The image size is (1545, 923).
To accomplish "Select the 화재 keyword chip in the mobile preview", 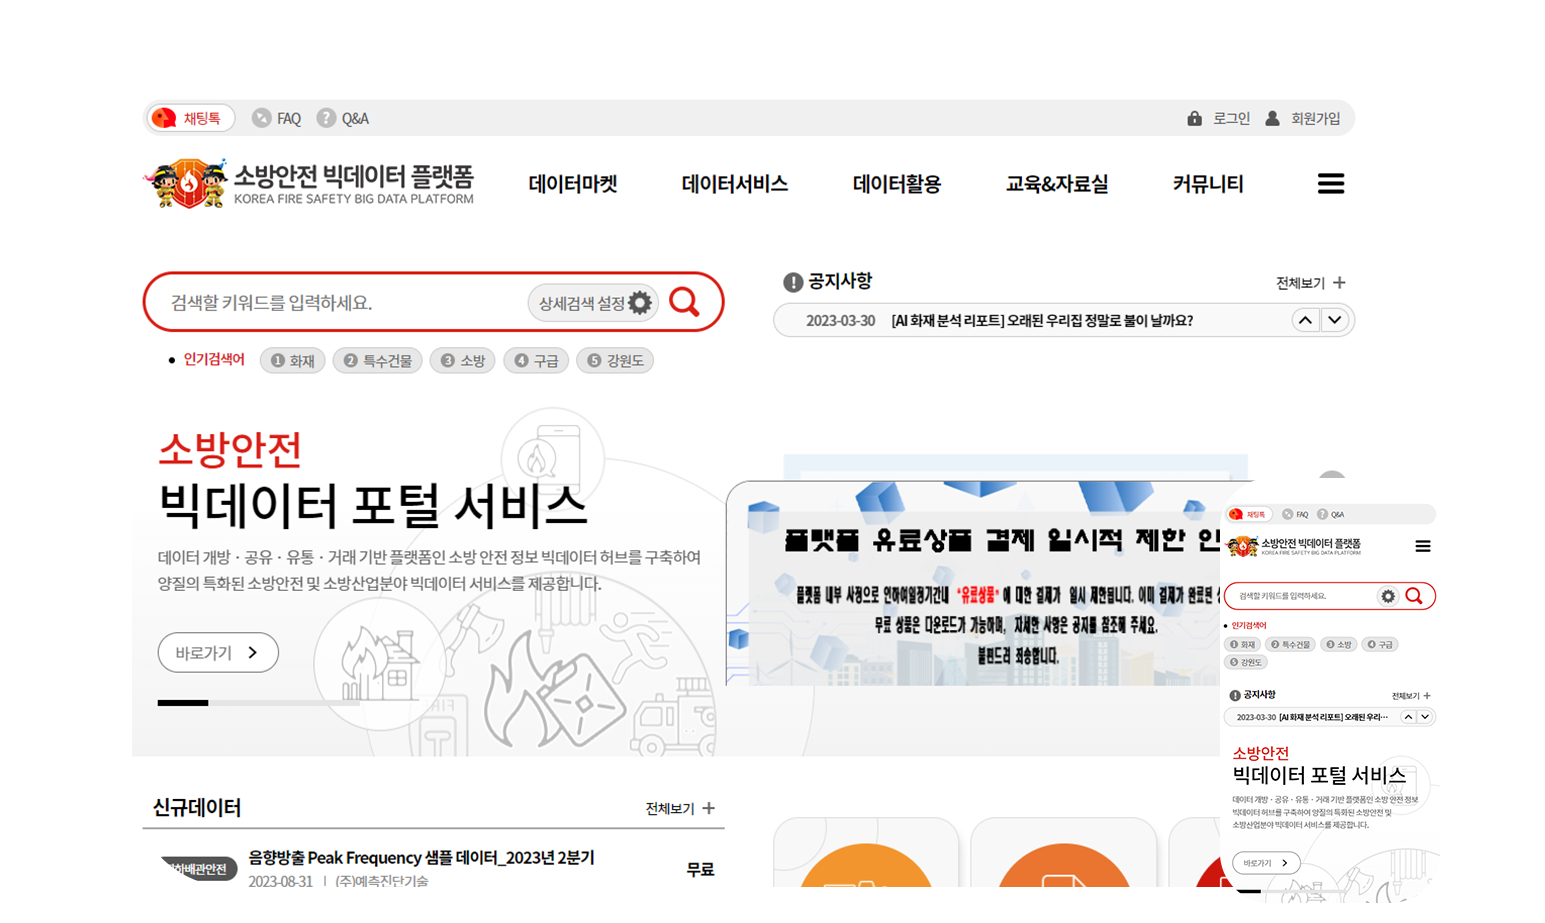I will tap(1242, 645).
